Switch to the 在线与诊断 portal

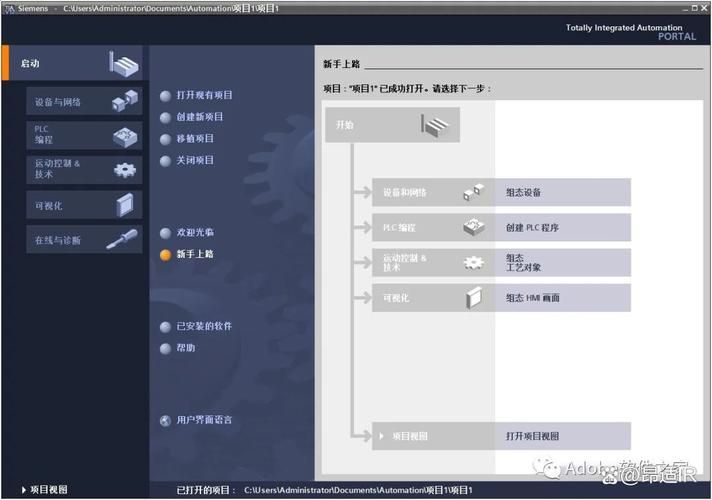[x=84, y=239]
